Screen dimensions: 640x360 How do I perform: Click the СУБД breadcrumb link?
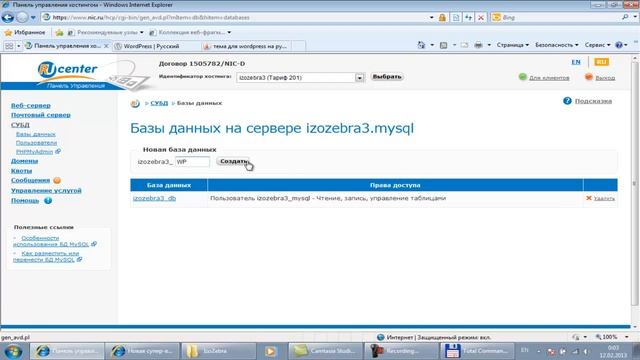pos(159,103)
